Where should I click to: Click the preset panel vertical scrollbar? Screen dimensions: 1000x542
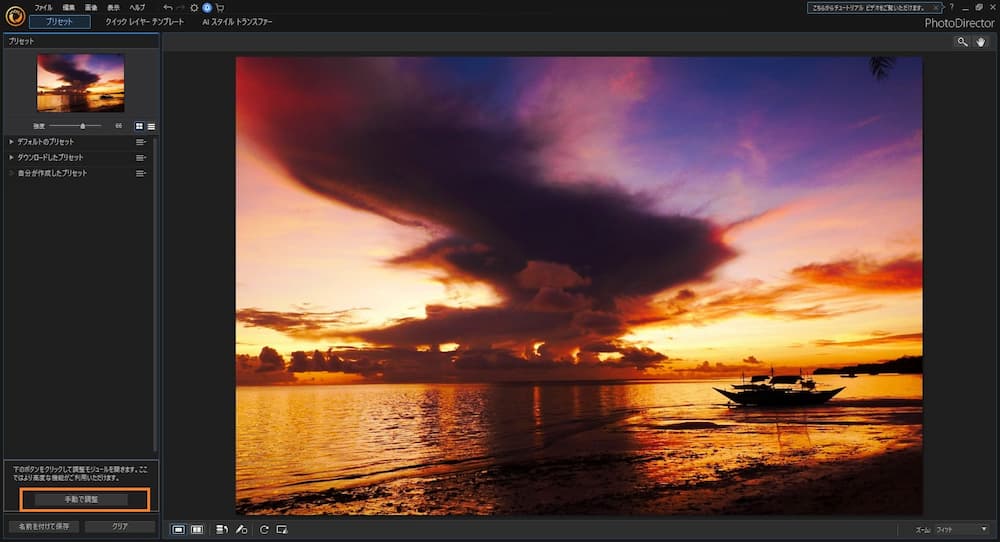pyautogui.click(x=155, y=293)
